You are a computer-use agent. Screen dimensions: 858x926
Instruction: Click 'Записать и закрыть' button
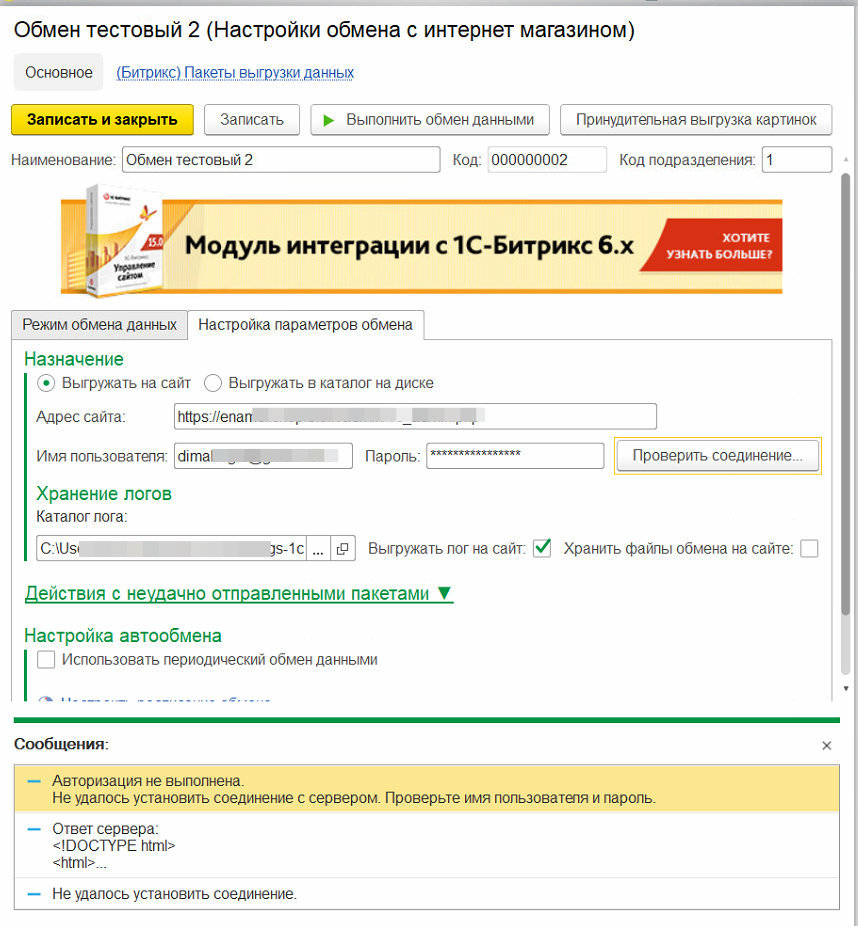click(102, 120)
